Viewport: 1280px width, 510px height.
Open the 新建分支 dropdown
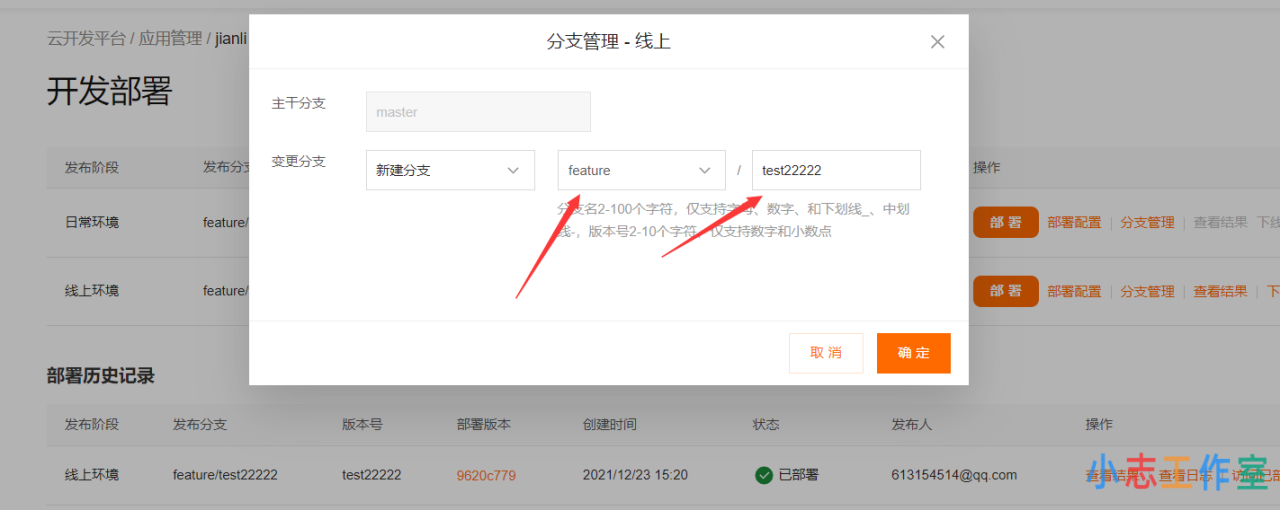click(x=450, y=170)
